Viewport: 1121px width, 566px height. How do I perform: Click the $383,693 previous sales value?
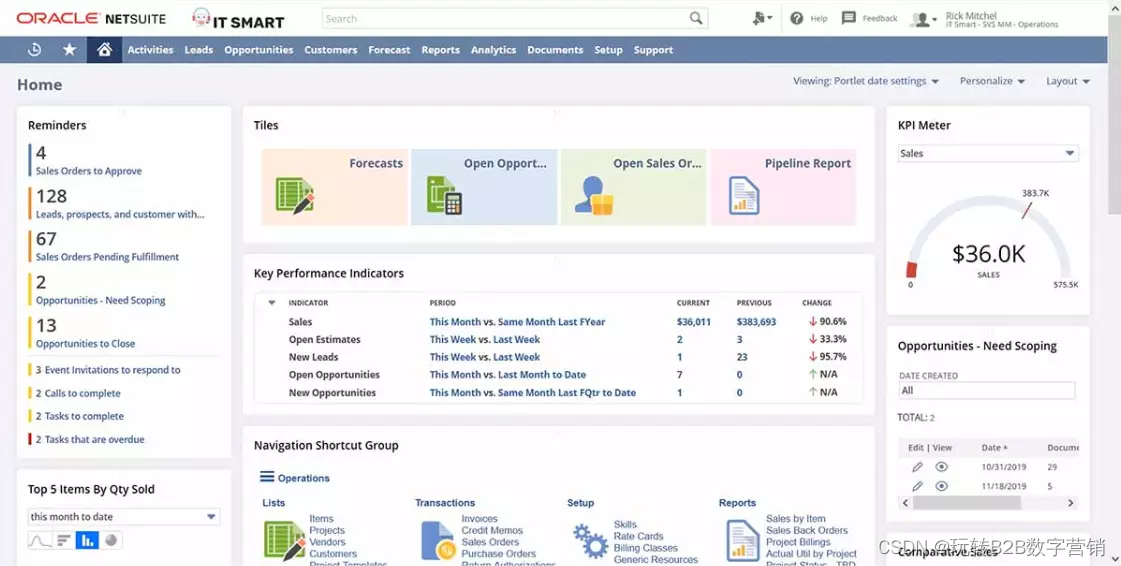click(x=756, y=322)
